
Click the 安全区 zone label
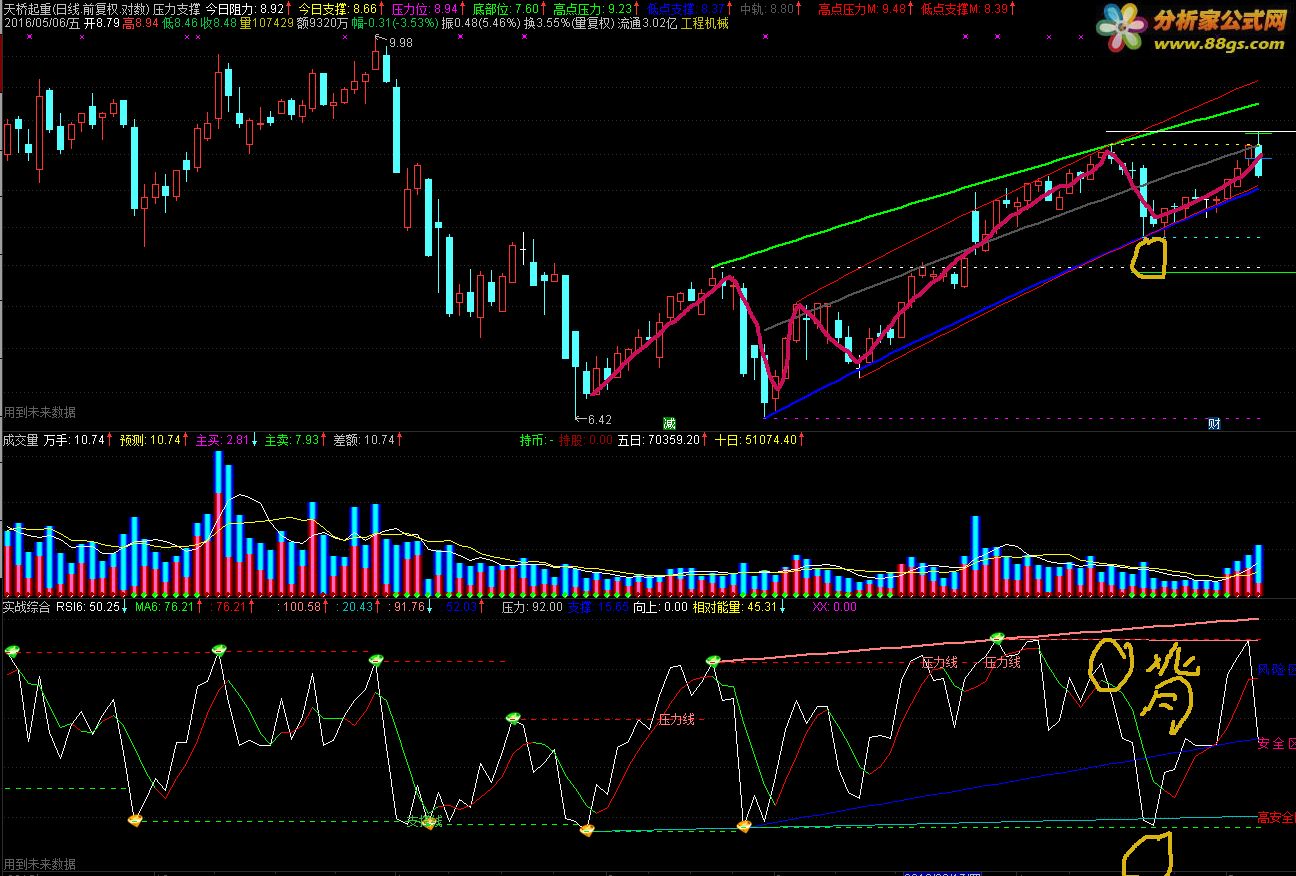[1276, 743]
